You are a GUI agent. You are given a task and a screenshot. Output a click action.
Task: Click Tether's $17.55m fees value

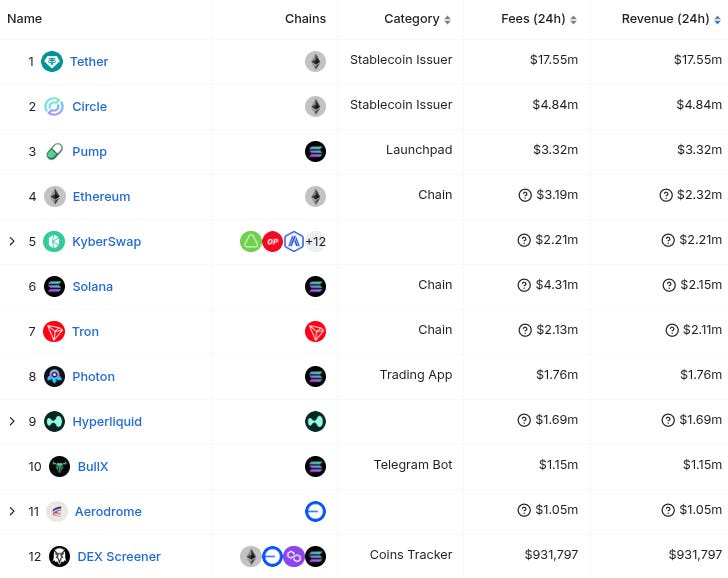pyautogui.click(x=554, y=59)
